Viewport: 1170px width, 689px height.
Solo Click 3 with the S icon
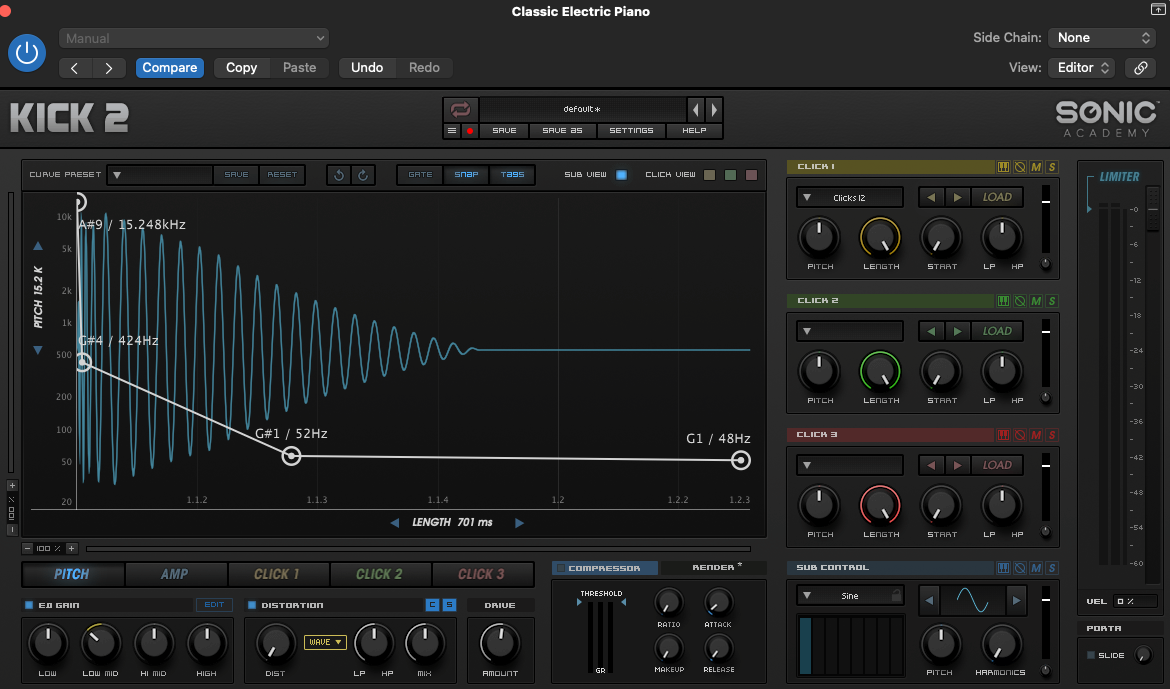point(1052,434)
